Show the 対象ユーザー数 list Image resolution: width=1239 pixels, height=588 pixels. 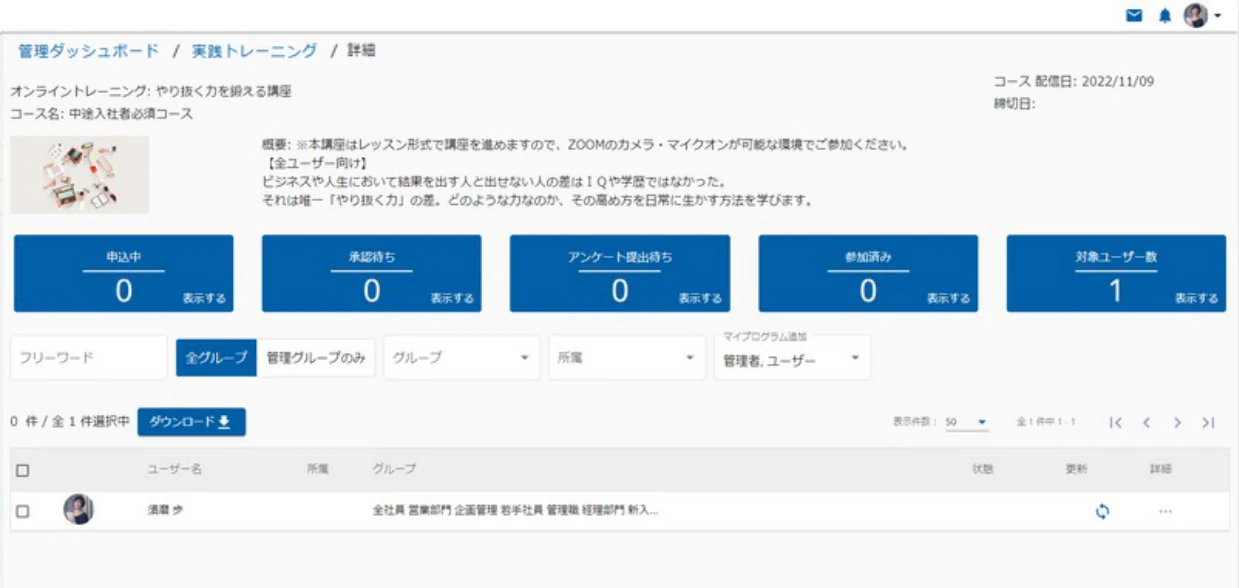(x=1196, y=298)
